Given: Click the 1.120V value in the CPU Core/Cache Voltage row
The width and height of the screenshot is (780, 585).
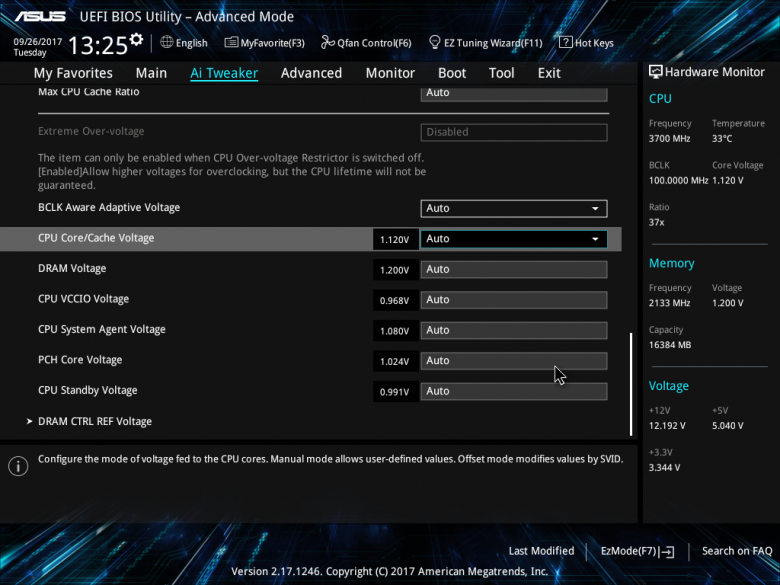Looking at the screenshot, I should click(395, 239).
